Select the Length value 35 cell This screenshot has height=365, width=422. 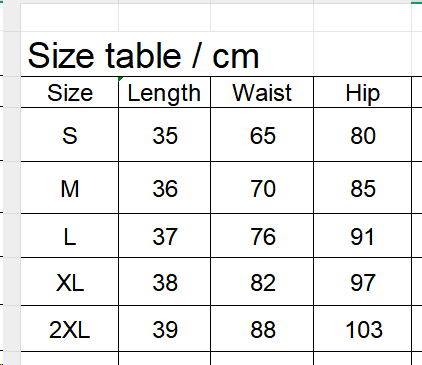pyautogui.click(x=164, y=135)
